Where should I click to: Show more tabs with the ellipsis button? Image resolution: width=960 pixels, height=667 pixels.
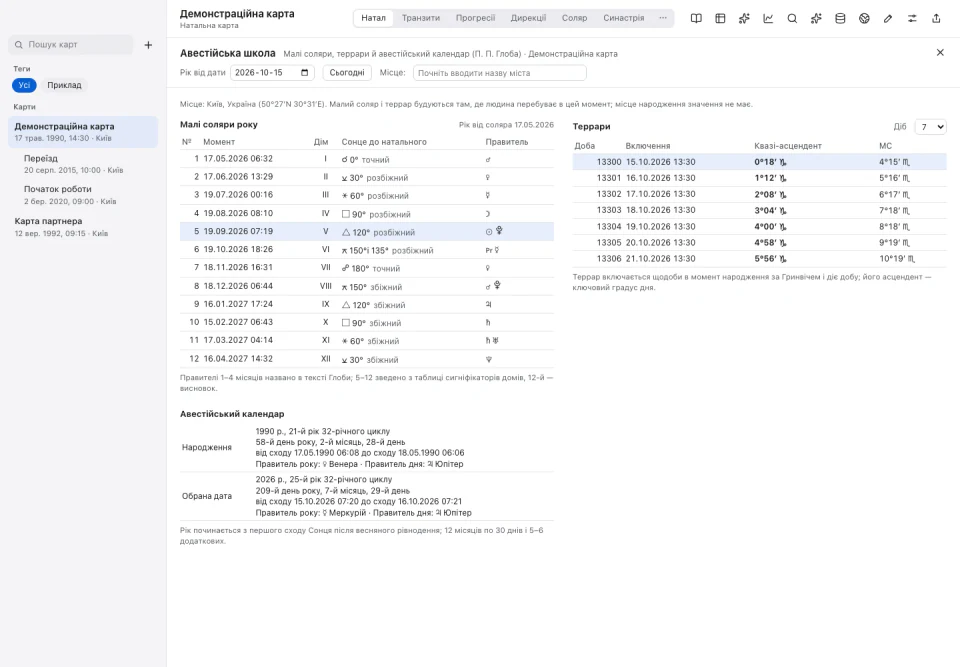662,18
